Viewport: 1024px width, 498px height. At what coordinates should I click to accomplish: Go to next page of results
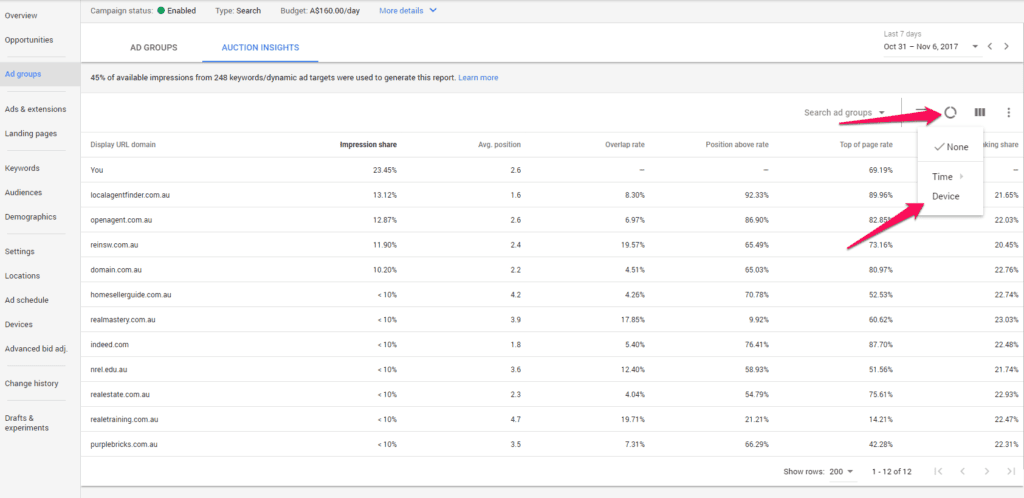[x=987, y=471]
